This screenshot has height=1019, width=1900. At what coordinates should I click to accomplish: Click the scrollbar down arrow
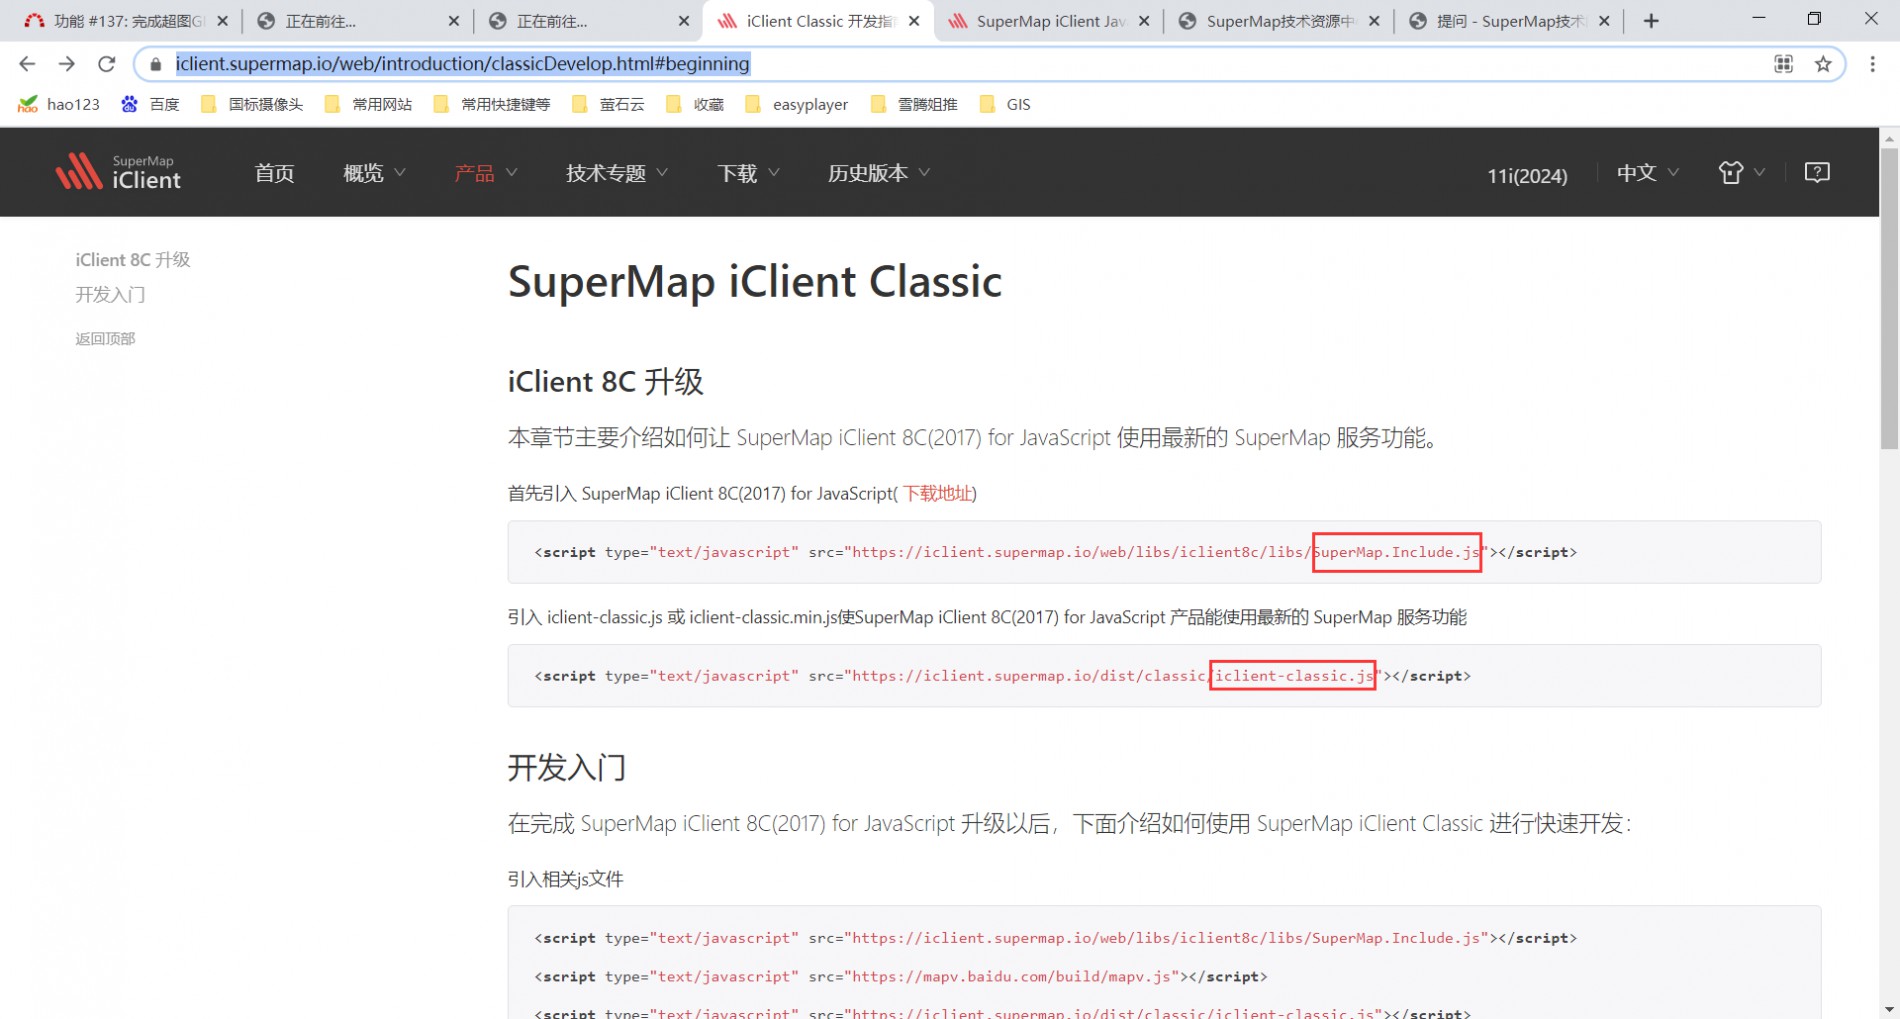(1889, 1009)
